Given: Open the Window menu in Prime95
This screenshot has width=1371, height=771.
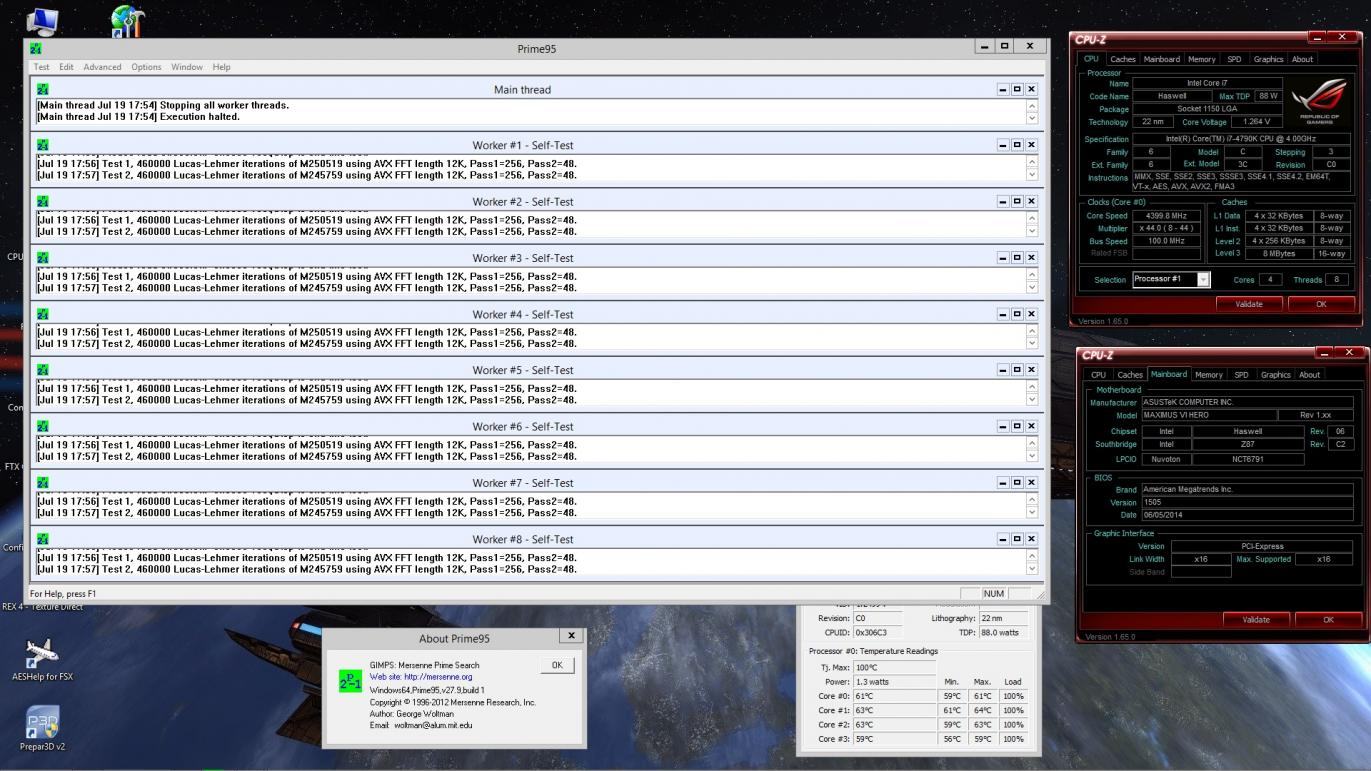Looking at the screenshot, I should point(187,67).
